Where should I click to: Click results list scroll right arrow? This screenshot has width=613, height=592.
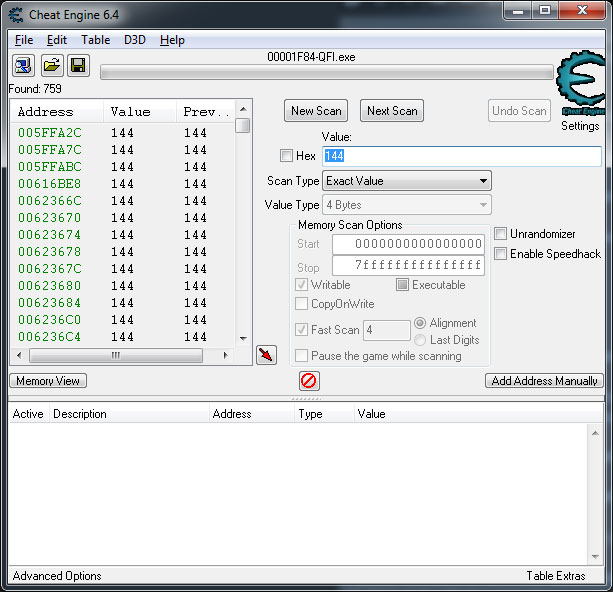tap(225, 355)
